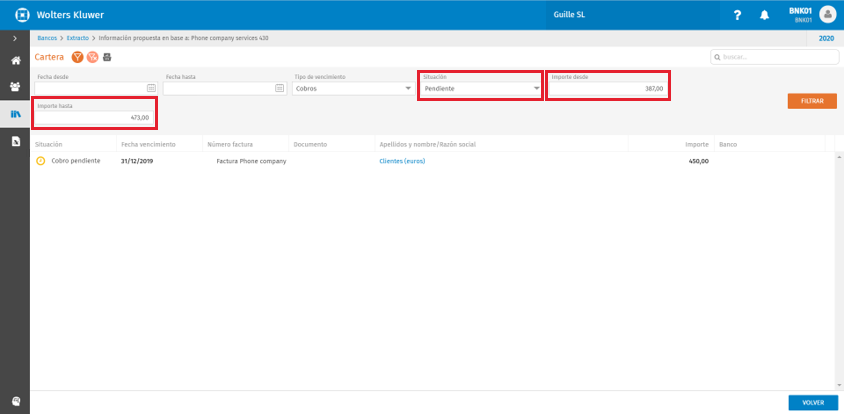Click the FILTRAR button
This screenshot has width=844, height=414.
(812, 101)
